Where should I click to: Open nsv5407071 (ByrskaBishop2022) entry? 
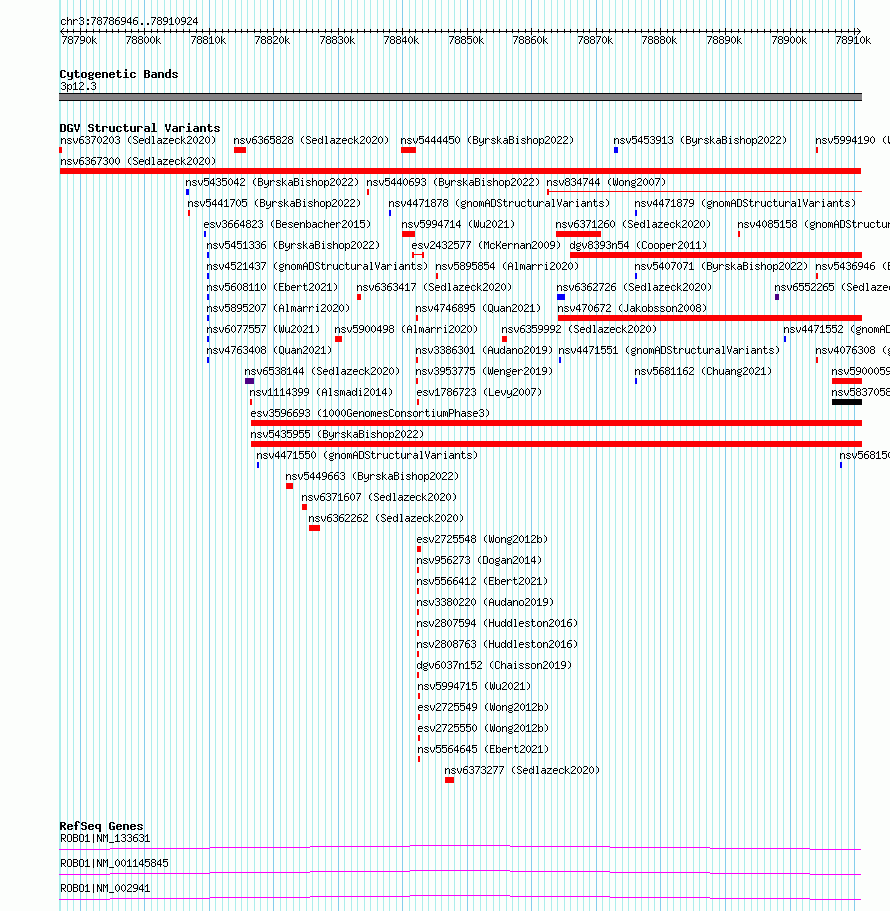pyautogui.click(x=720, y=266)
